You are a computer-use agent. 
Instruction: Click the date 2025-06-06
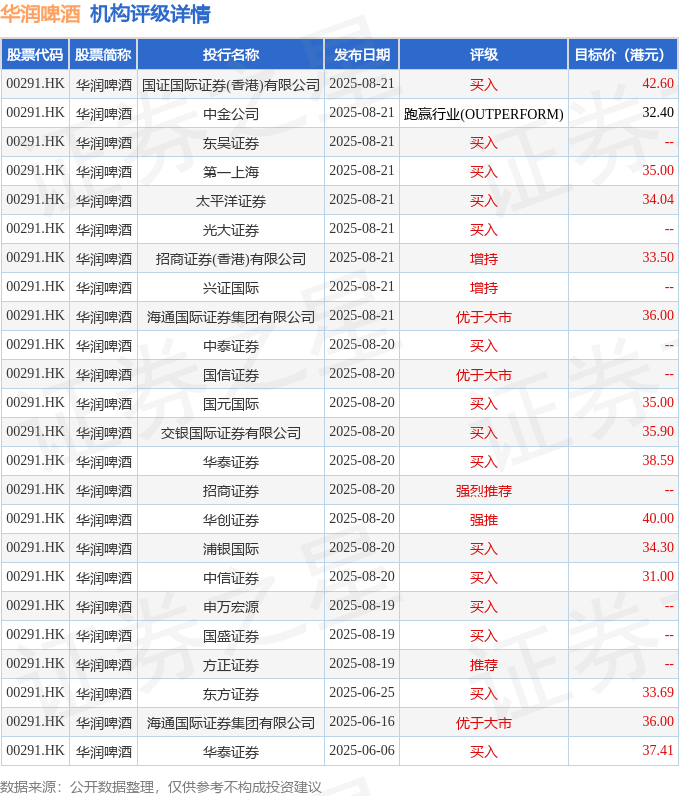pos(362,750)
